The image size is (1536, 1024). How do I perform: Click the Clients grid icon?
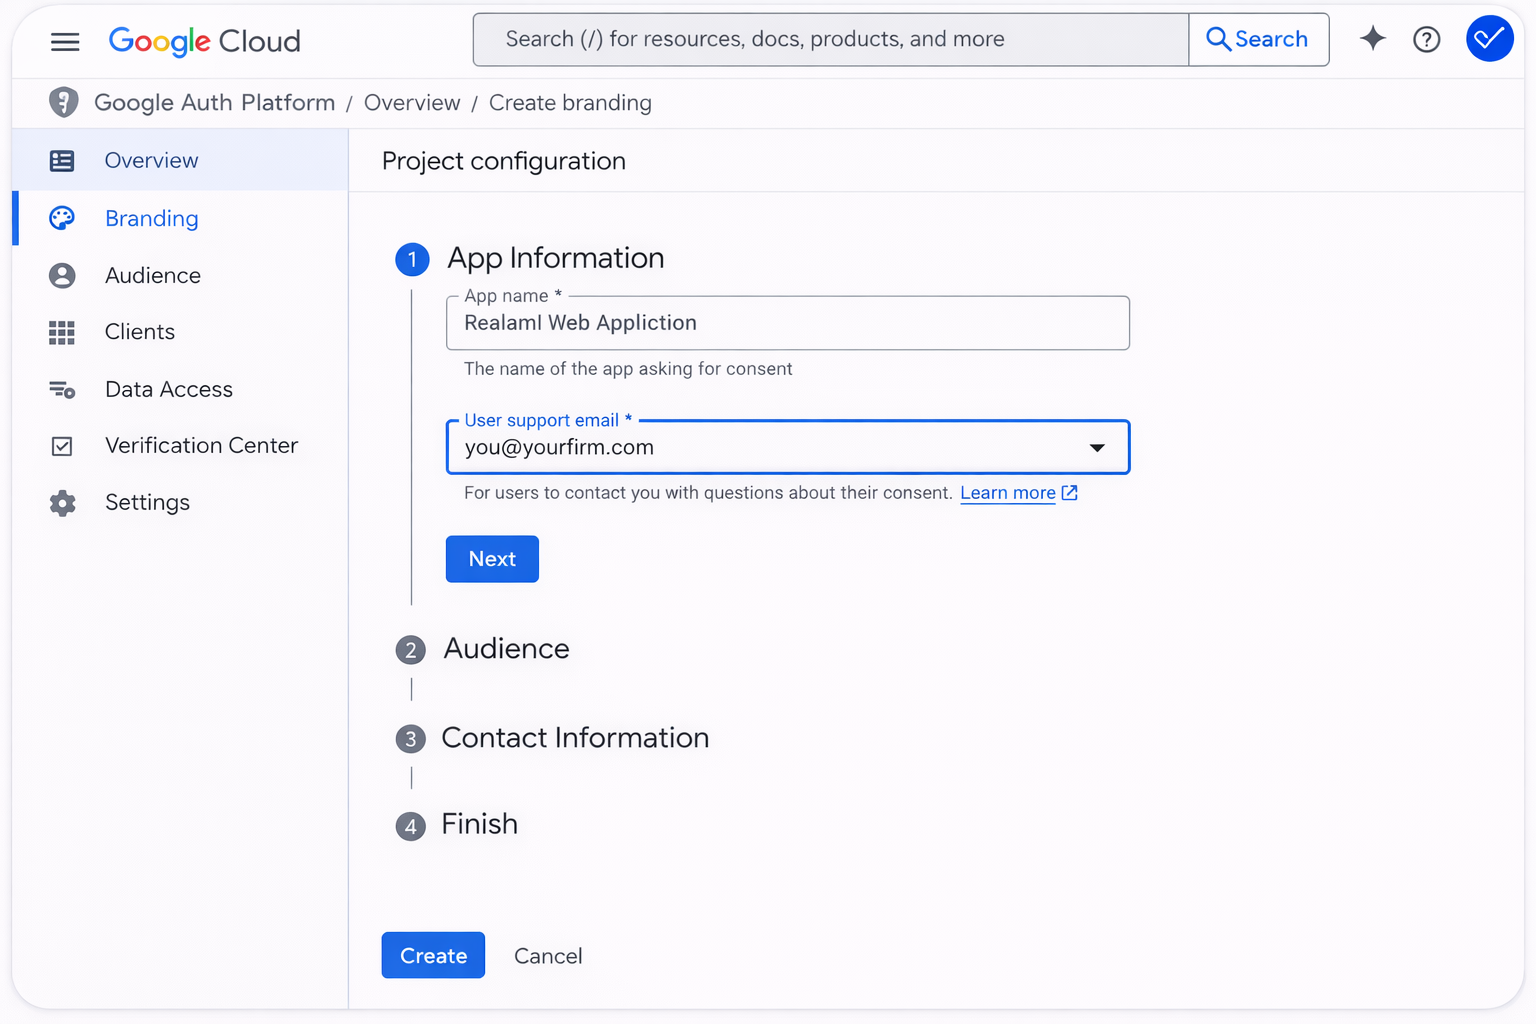coord(62,332)
